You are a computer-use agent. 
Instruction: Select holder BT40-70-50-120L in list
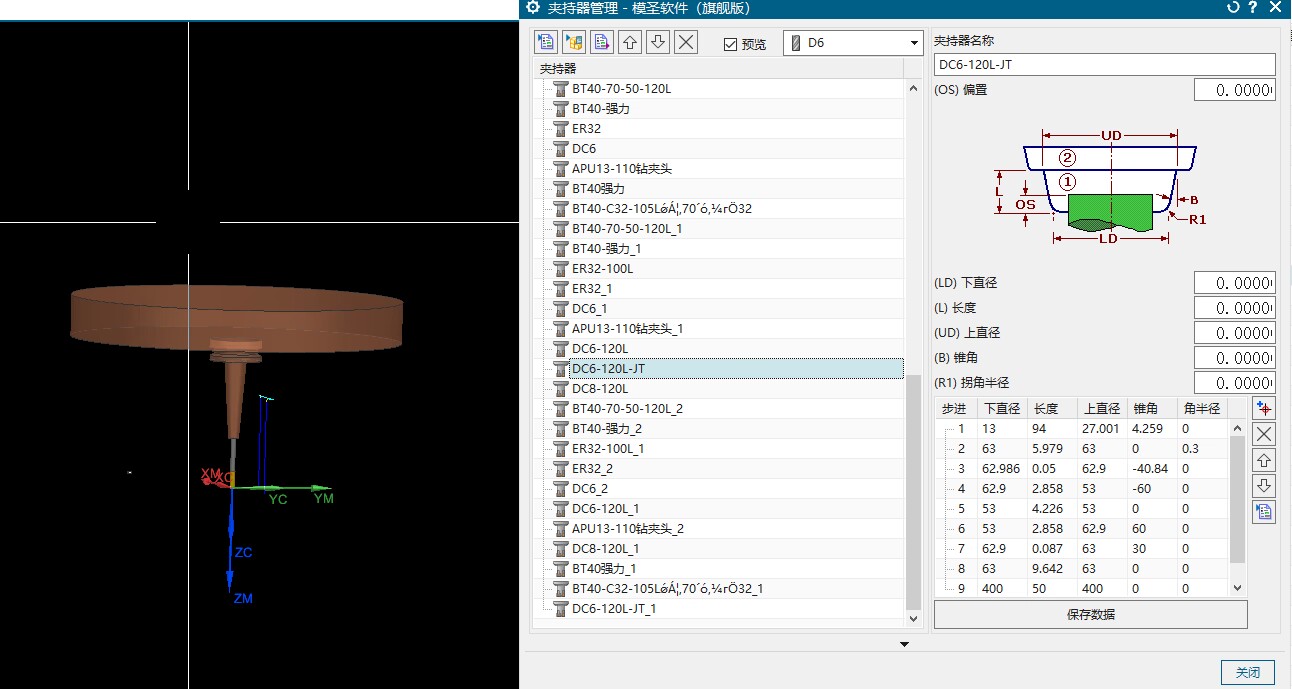tap(621, 88)
